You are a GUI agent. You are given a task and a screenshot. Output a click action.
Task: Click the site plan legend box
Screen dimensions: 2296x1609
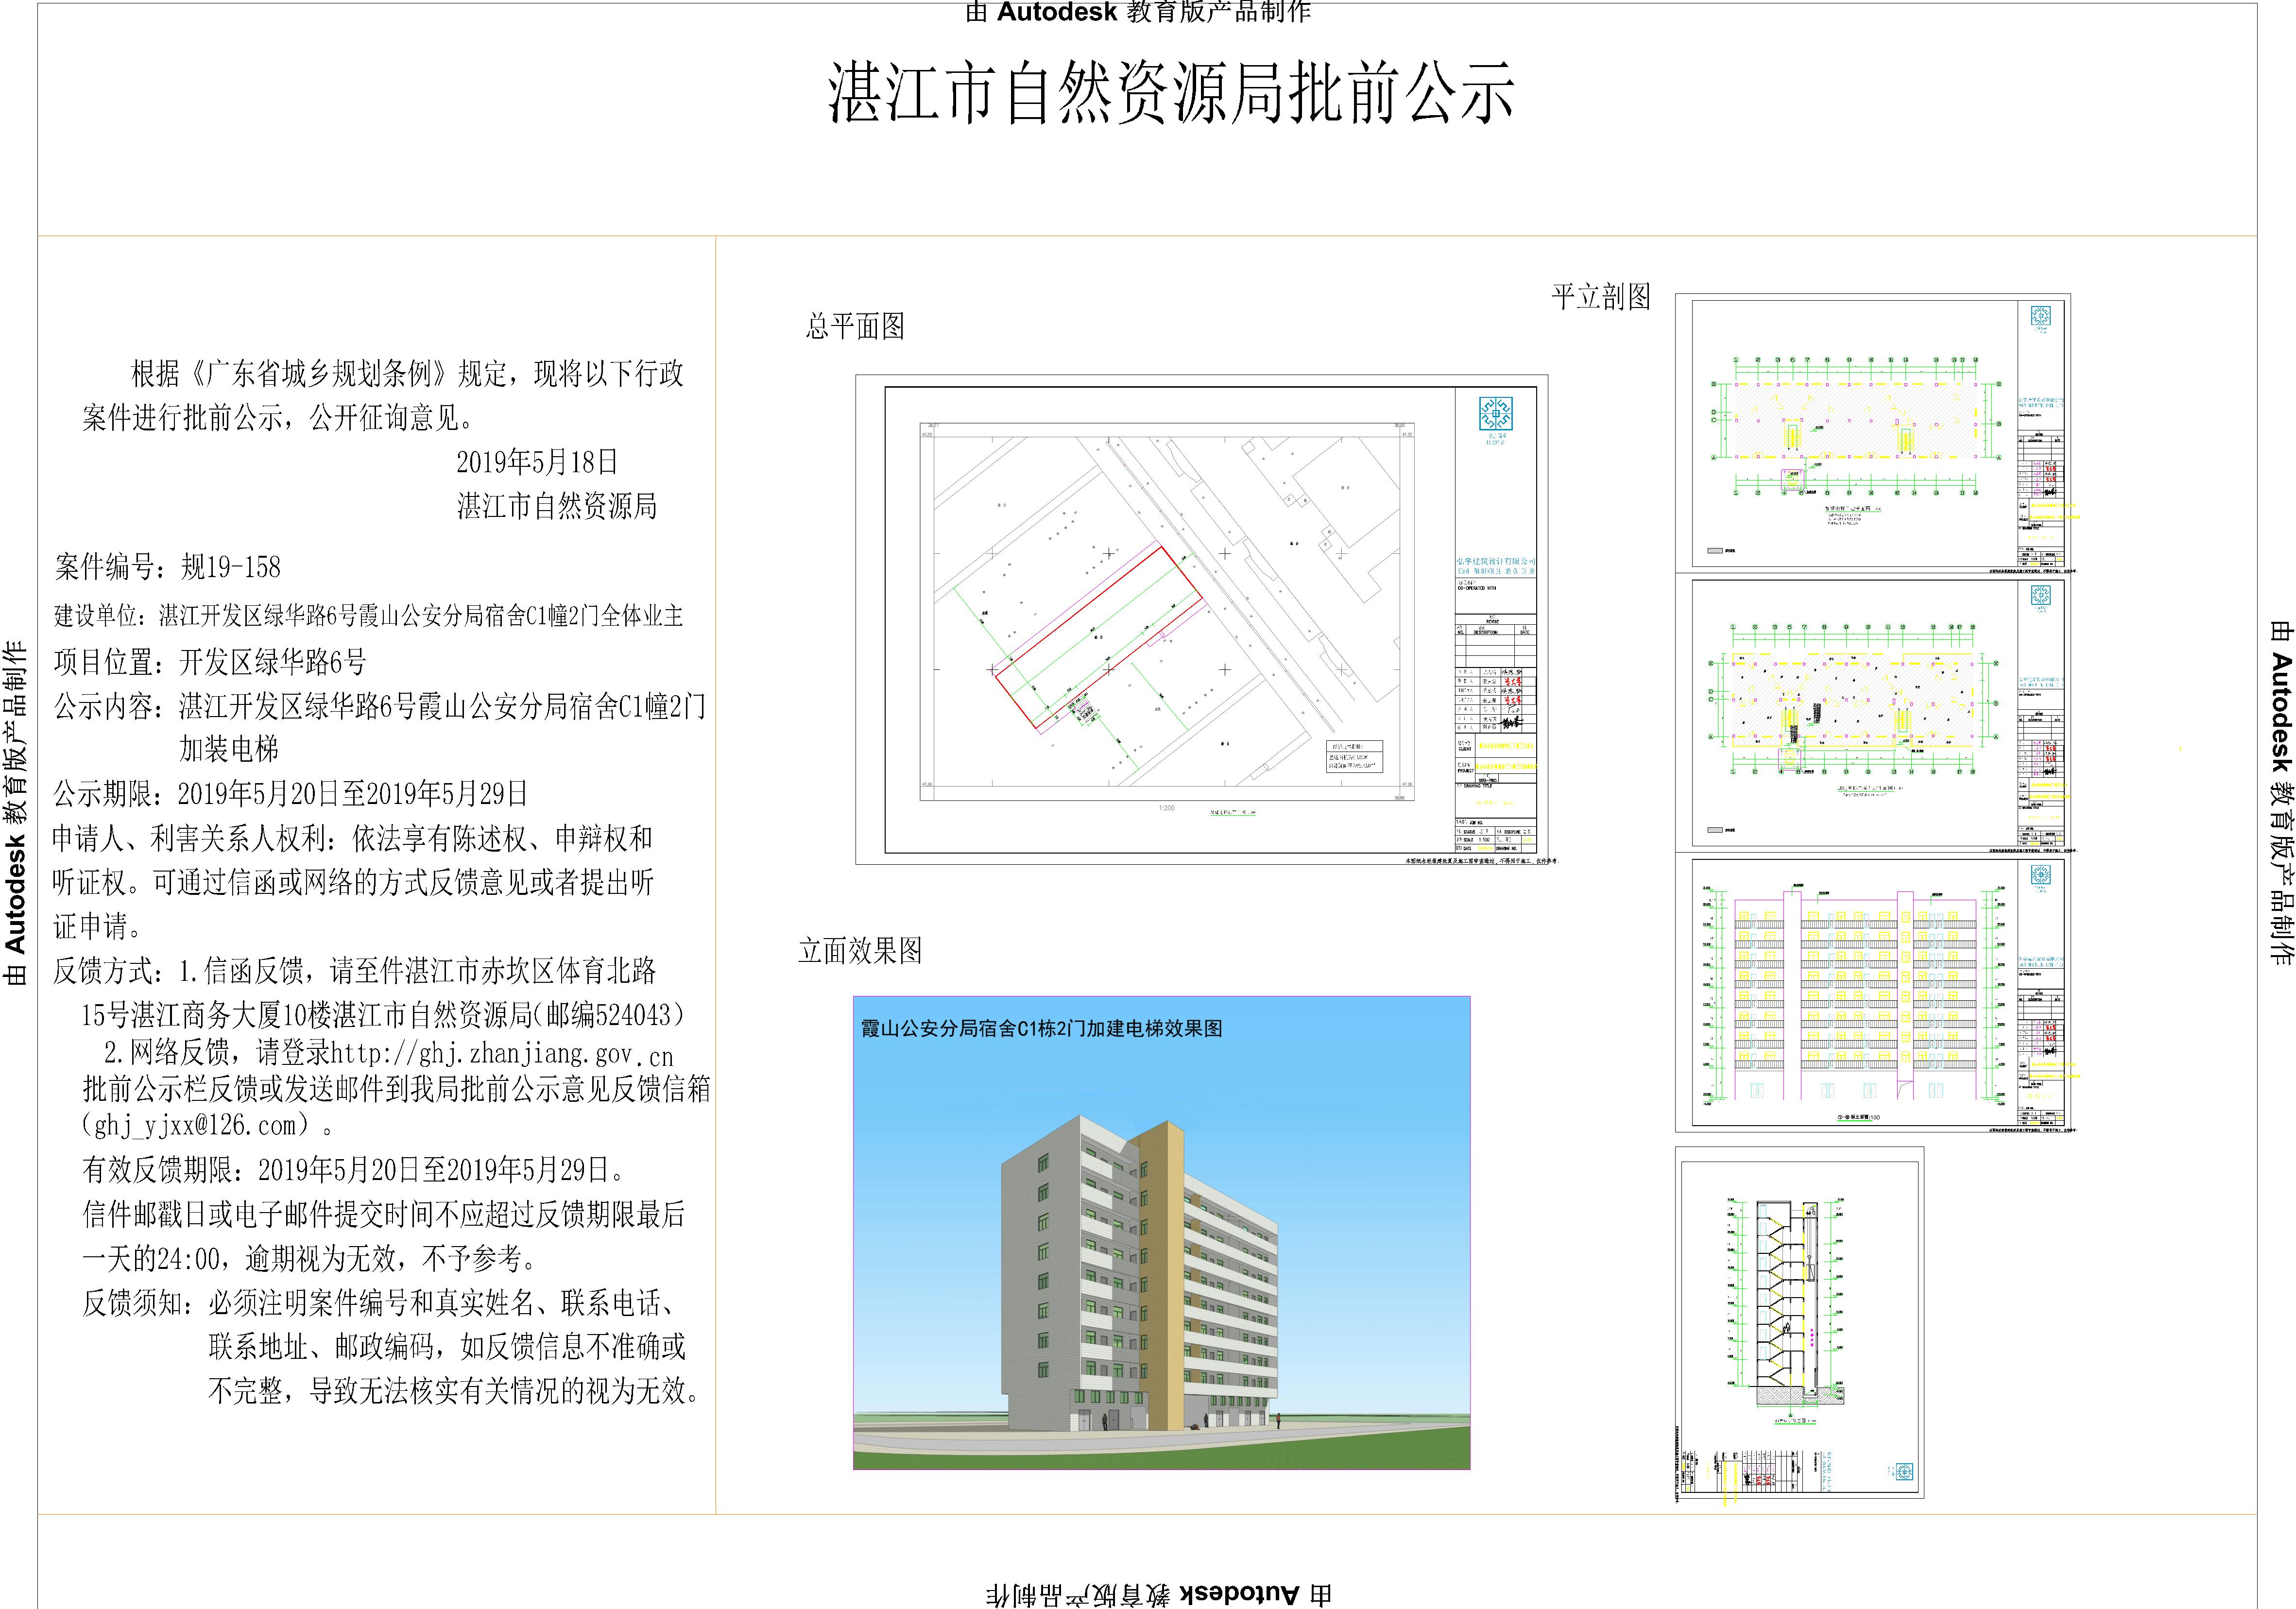pyautogui.click(x=1354, y=757)
